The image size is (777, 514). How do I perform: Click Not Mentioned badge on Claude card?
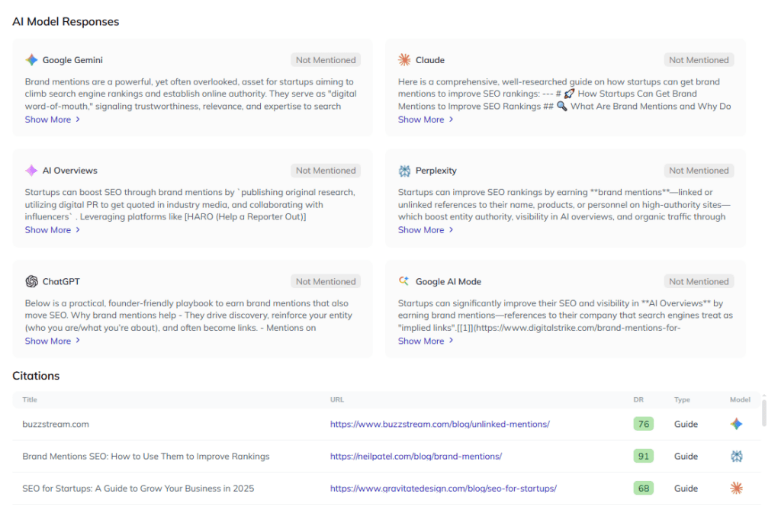click(x=699, y=60)
